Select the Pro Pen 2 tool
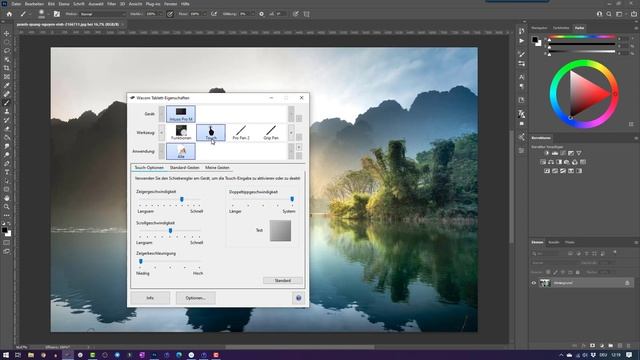This screenshot has height=360, width=640. [241, 133]
